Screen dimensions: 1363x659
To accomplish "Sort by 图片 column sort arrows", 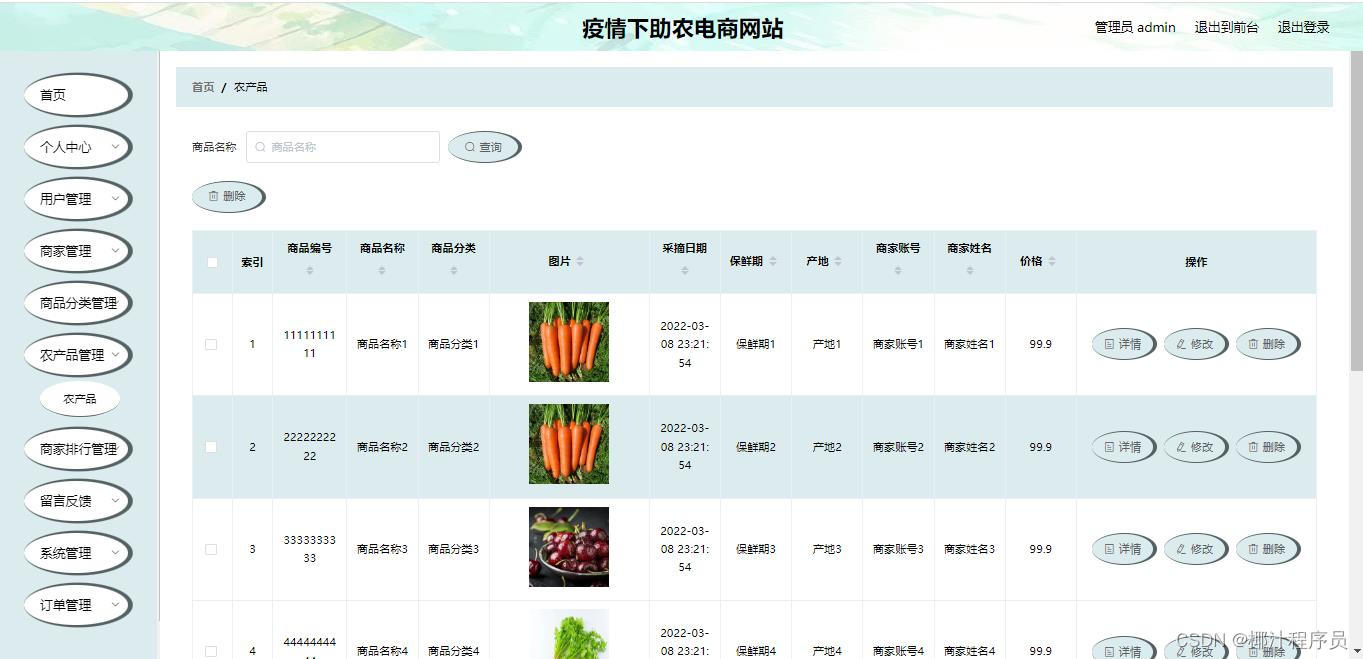I will [580, 261].
